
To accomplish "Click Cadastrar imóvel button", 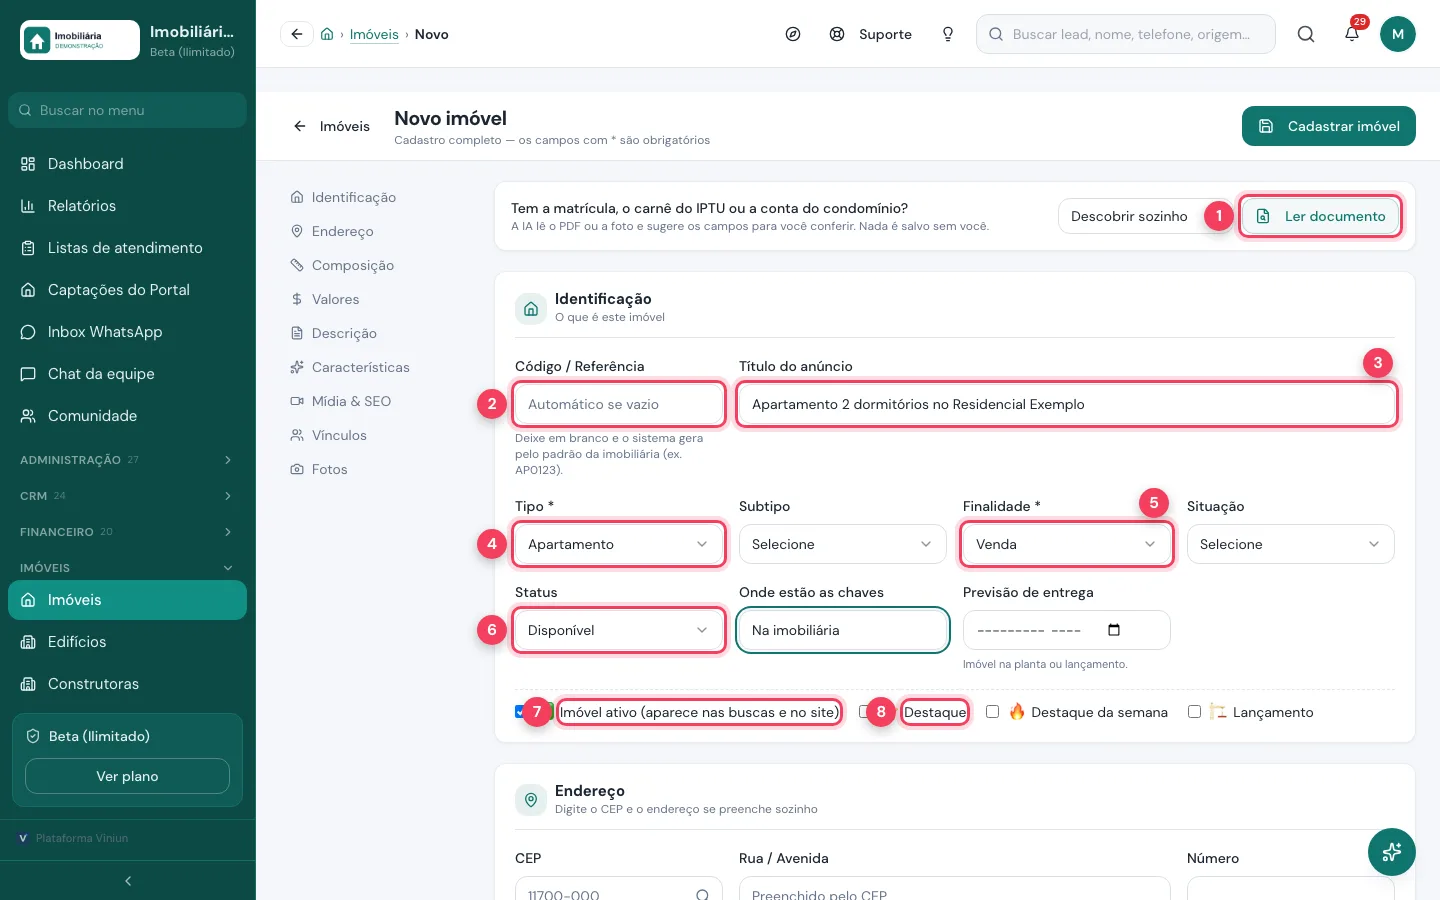I will (1329, 126).
